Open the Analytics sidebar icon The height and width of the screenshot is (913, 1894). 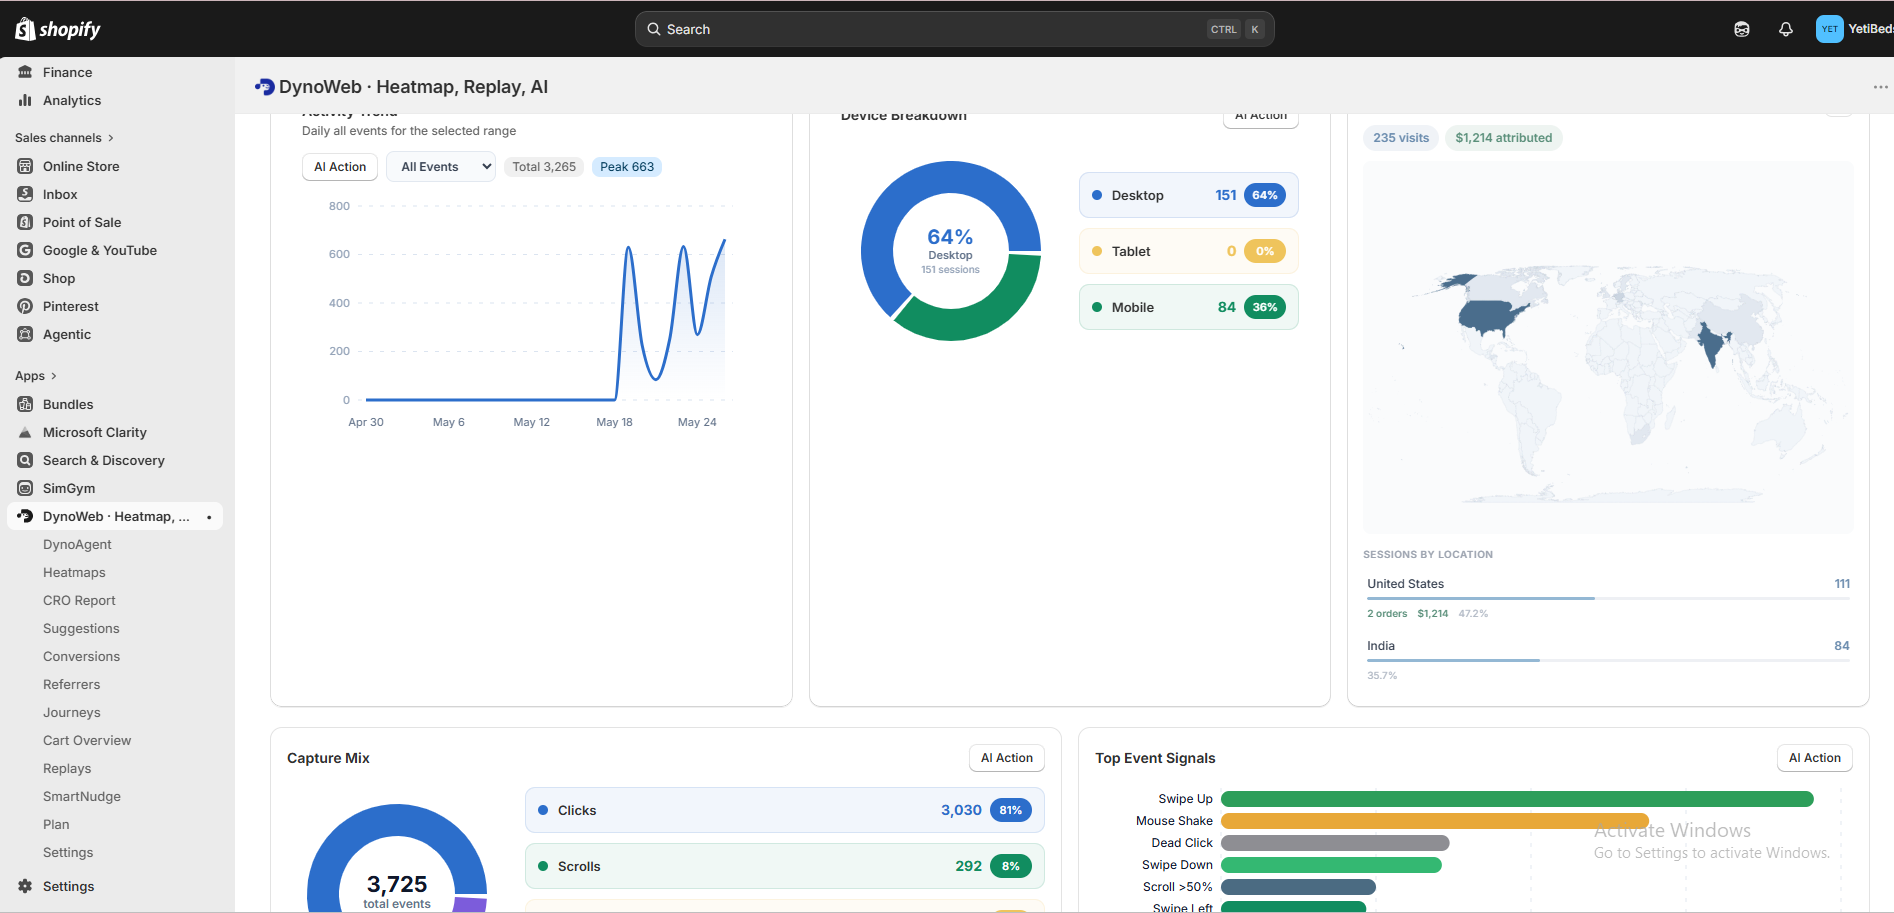pyautogui.click(x=25, y=100)
